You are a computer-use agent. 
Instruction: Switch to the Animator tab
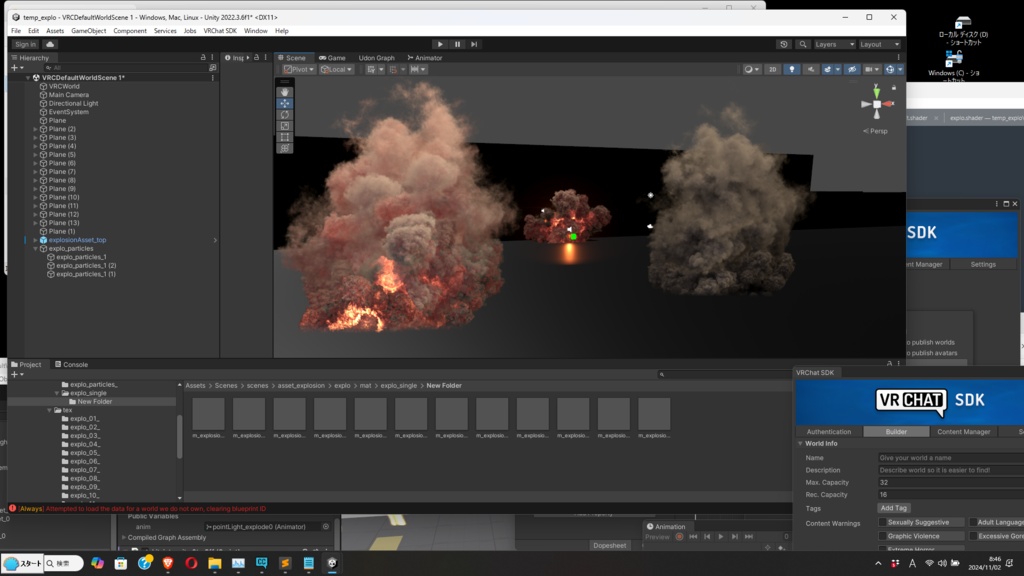[424, 57]
